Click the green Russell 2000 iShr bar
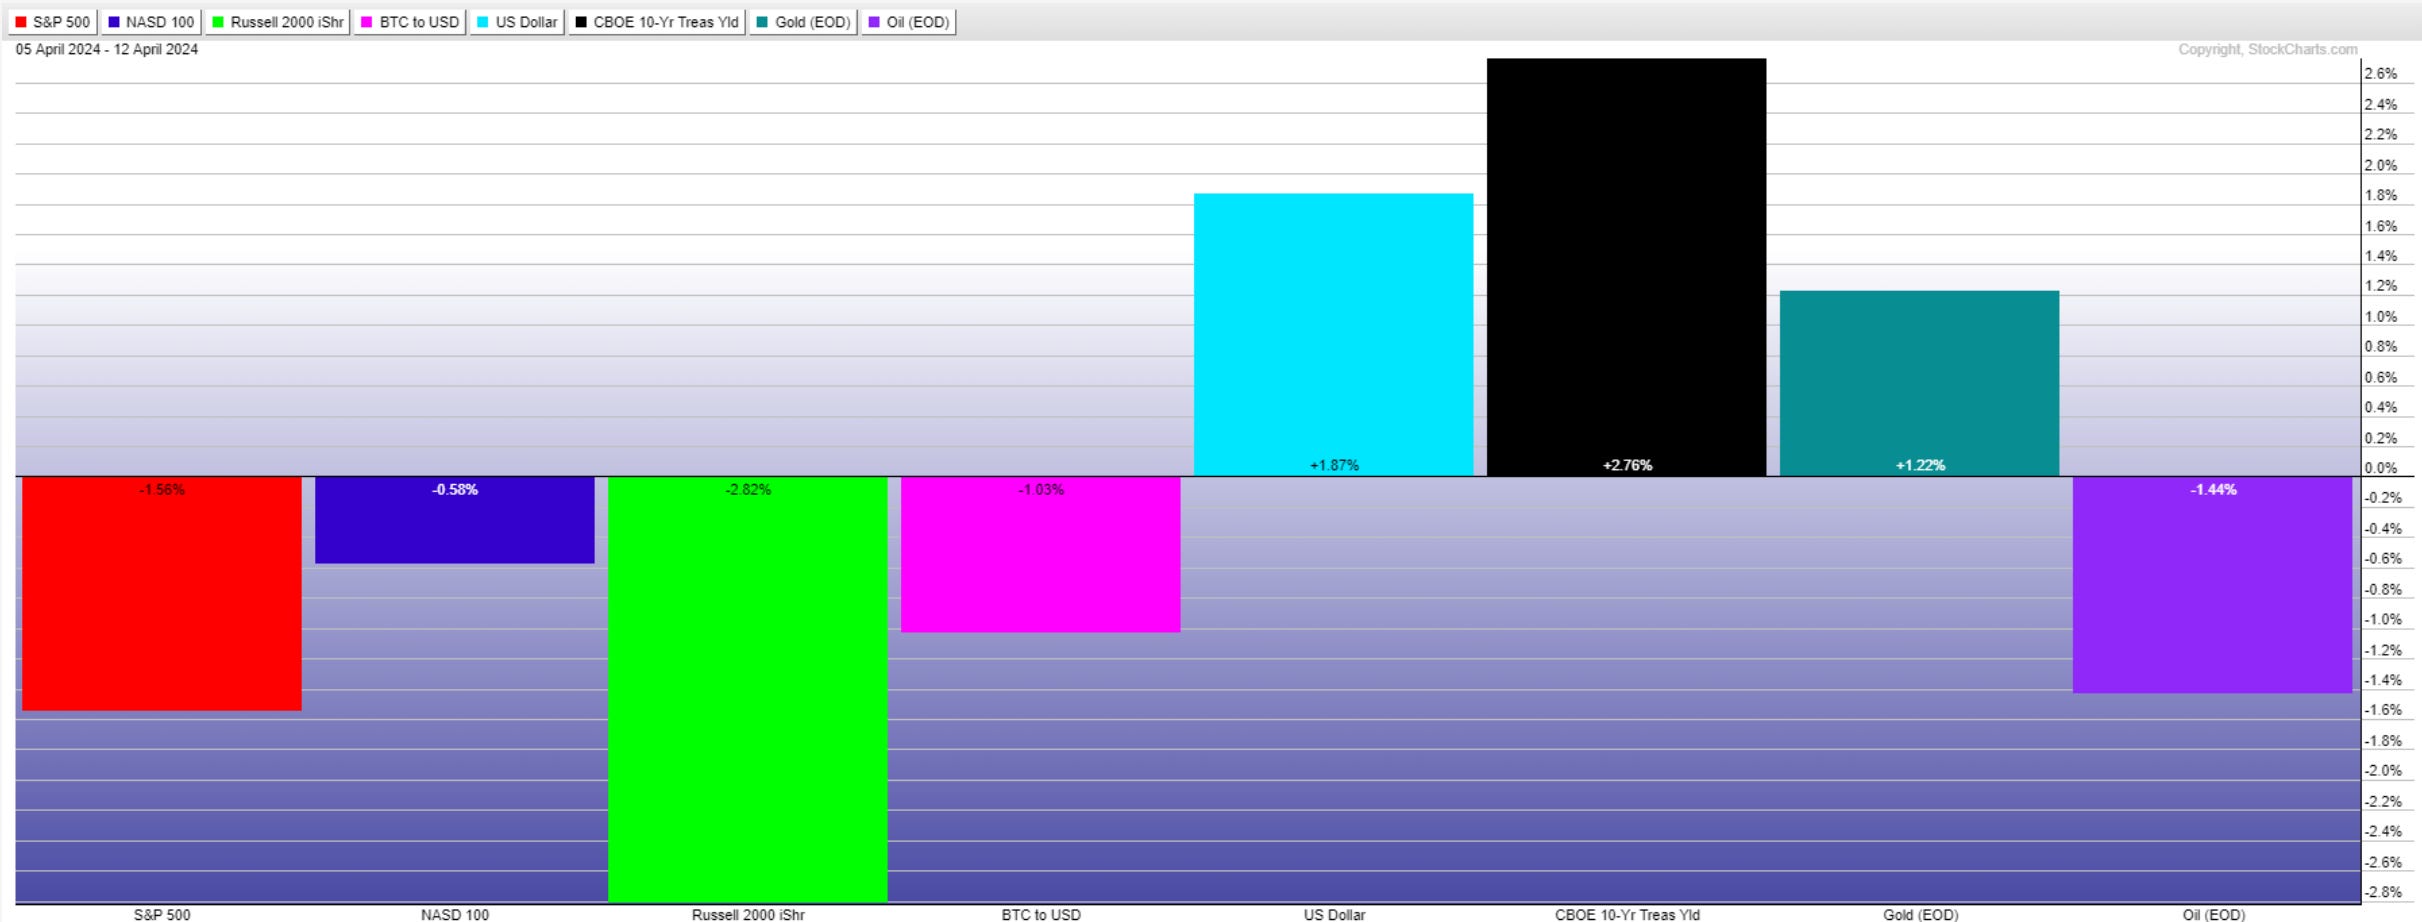 click(748, 689)
